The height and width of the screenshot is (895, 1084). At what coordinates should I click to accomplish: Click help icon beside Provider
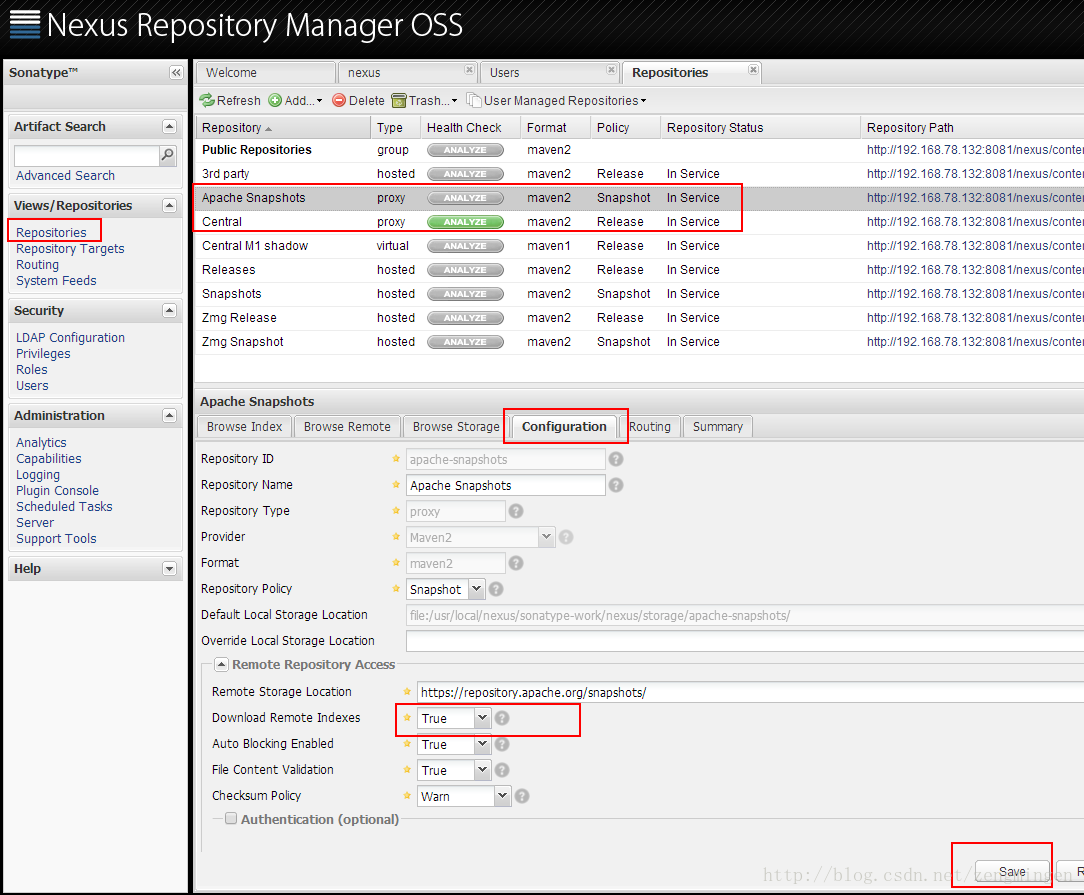click(566, 537)
